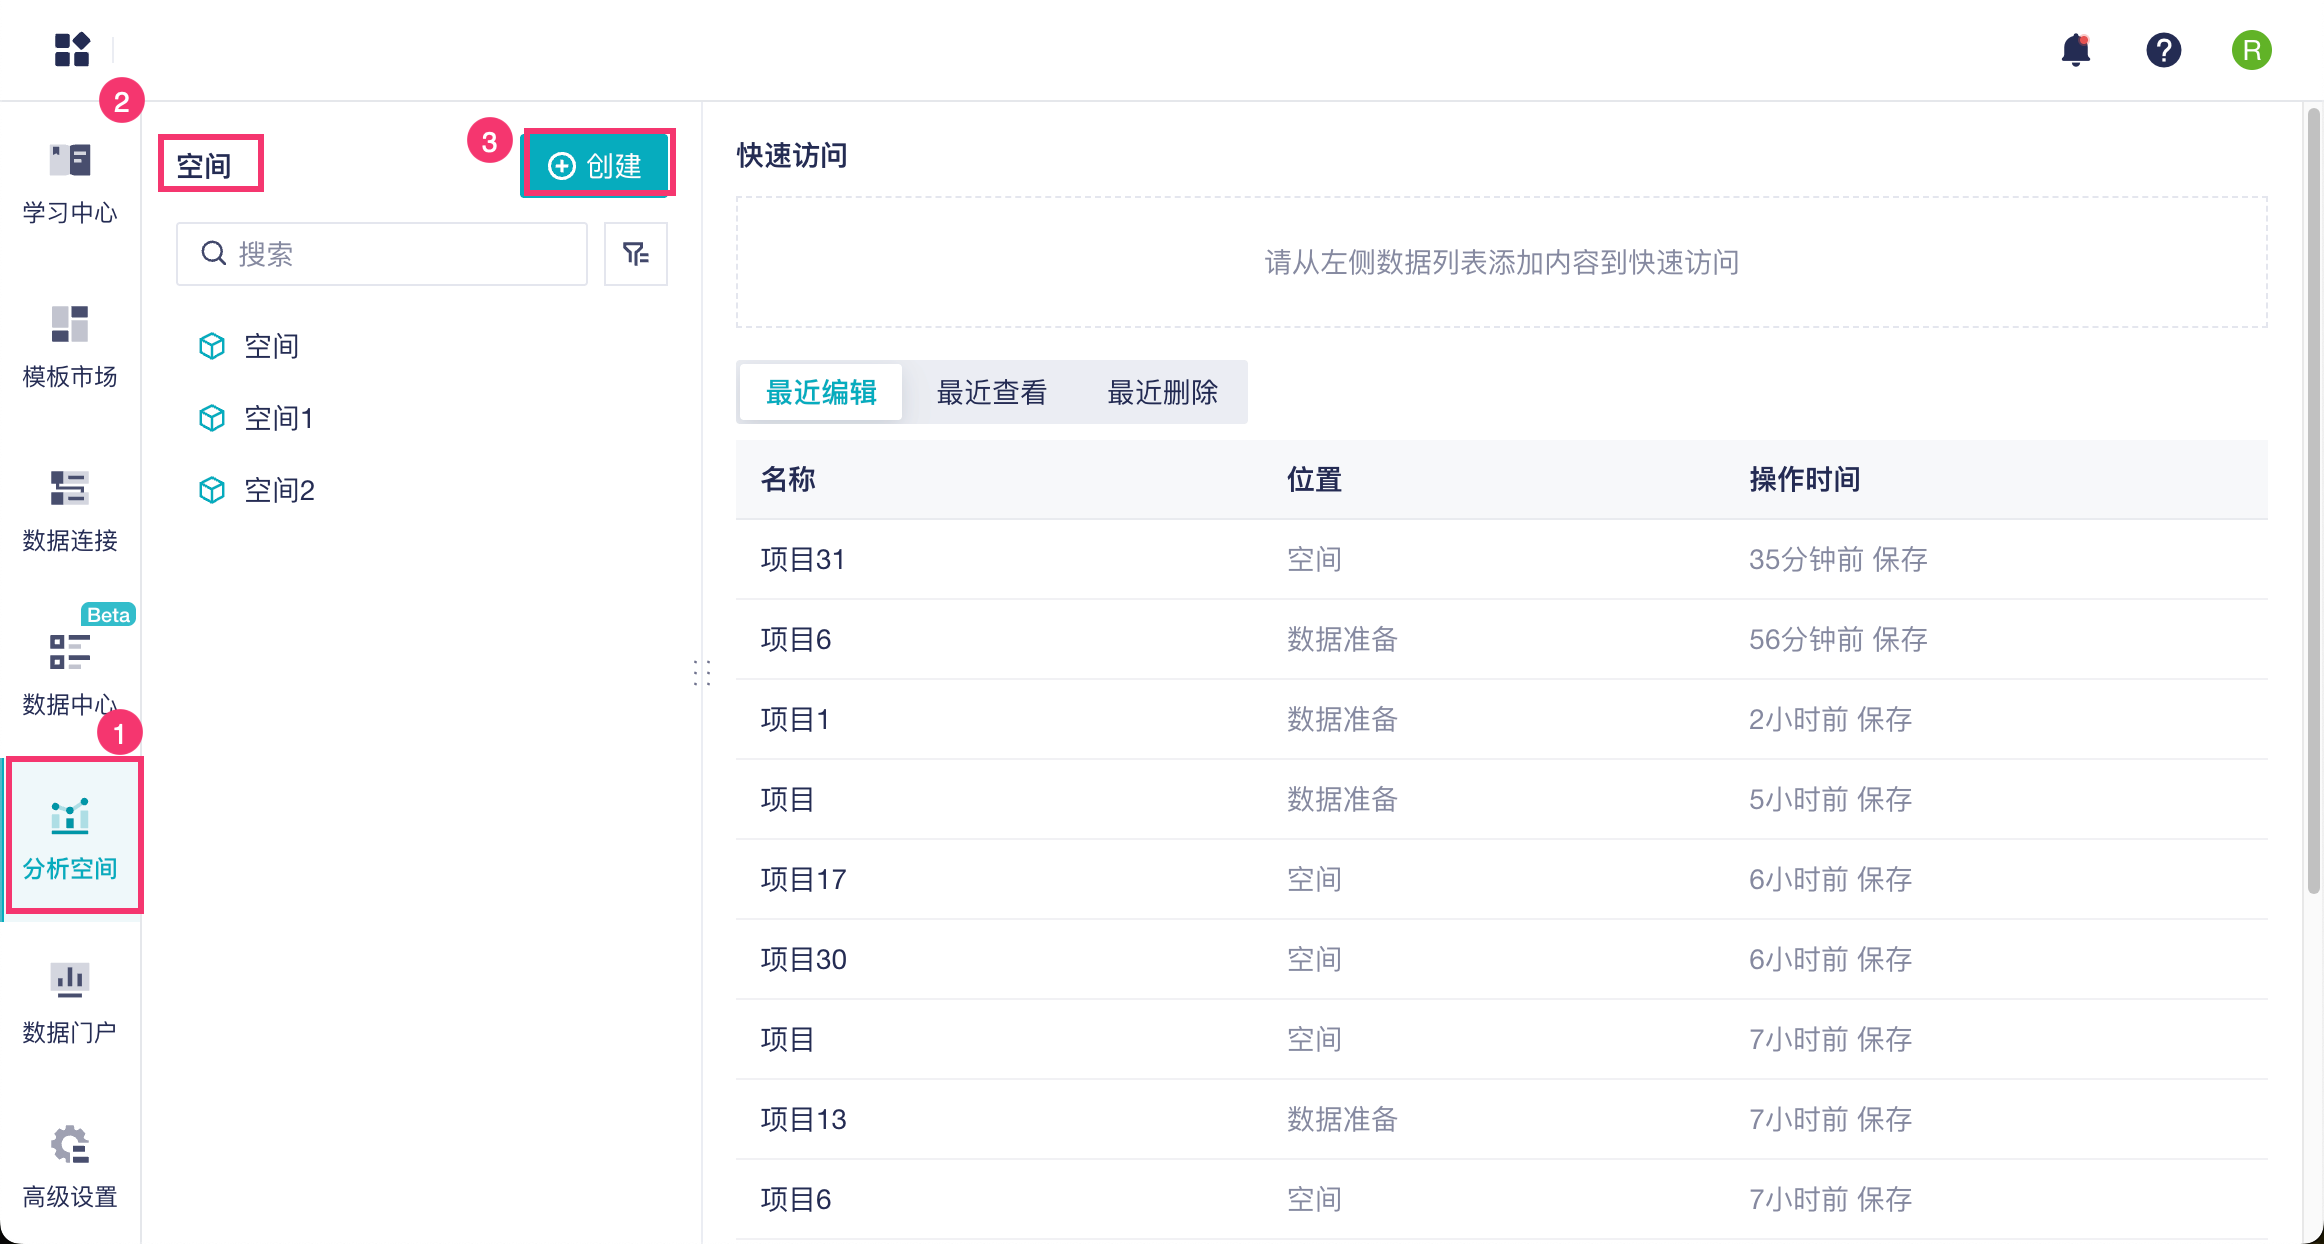Click the filter icon beside search

(636, 254)
